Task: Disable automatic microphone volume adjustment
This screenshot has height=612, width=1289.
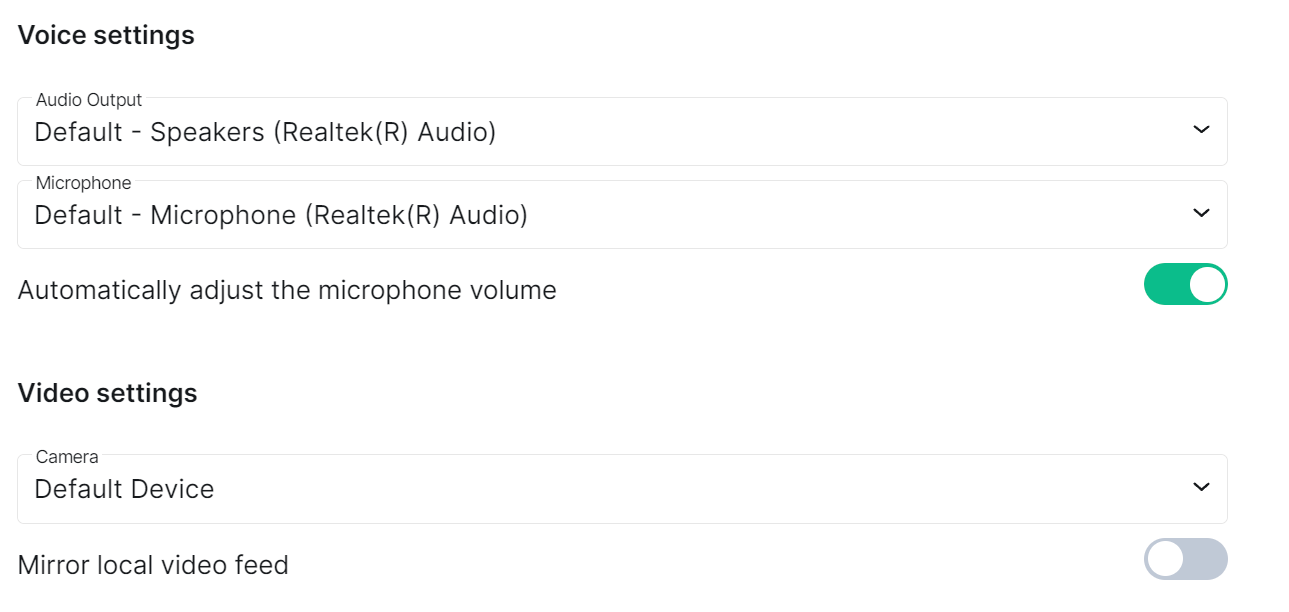Action: (x=1186, y=284)
